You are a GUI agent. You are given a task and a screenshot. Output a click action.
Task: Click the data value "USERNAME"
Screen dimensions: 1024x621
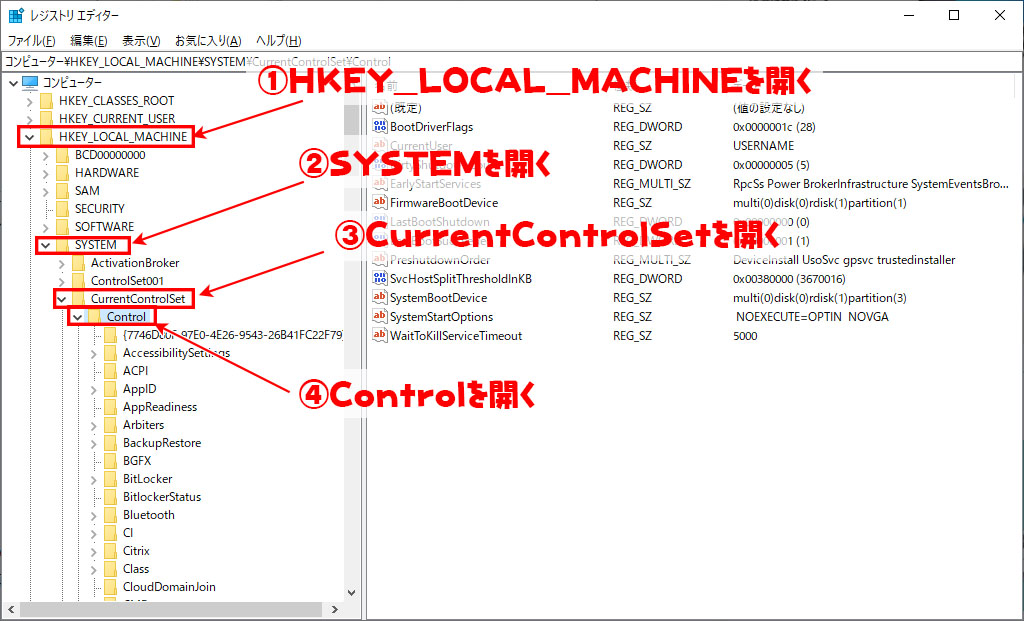point(763,146)
